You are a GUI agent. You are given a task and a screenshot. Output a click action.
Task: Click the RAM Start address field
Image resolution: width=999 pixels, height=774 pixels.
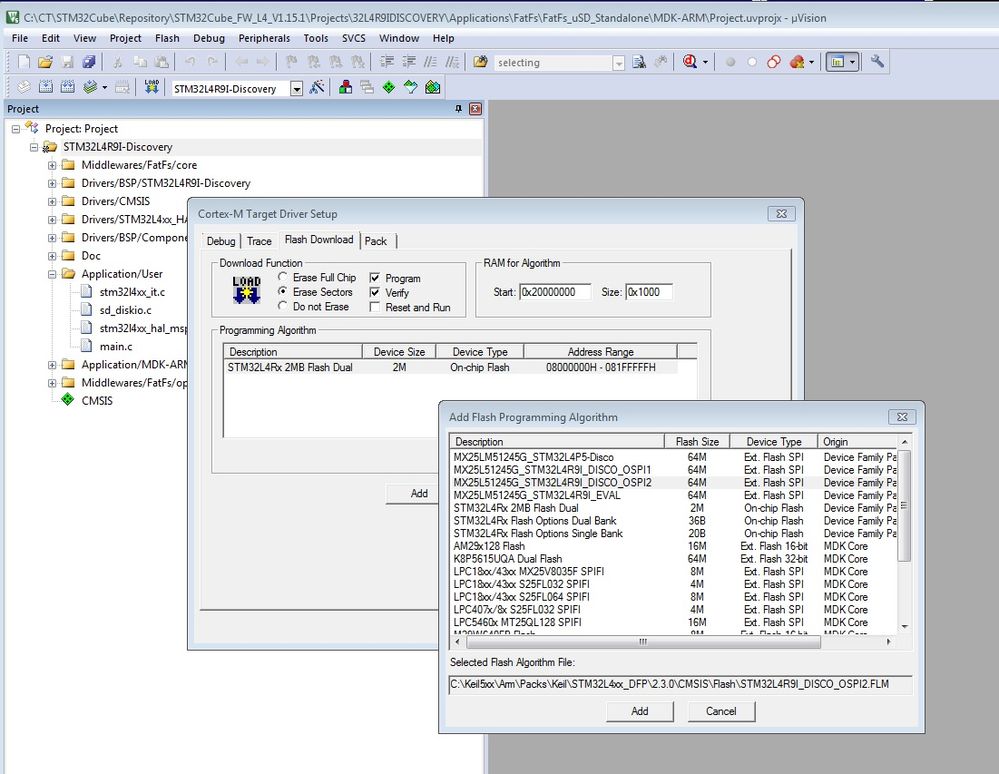[x=555, y=292]
